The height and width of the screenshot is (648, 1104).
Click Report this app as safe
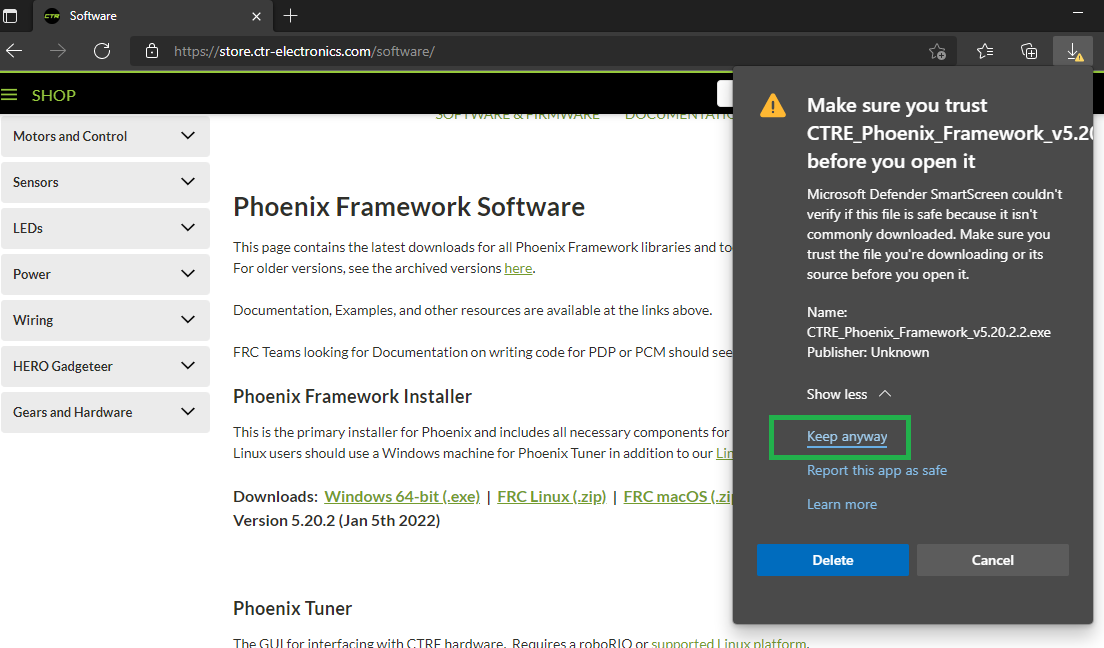pos(877,470)
